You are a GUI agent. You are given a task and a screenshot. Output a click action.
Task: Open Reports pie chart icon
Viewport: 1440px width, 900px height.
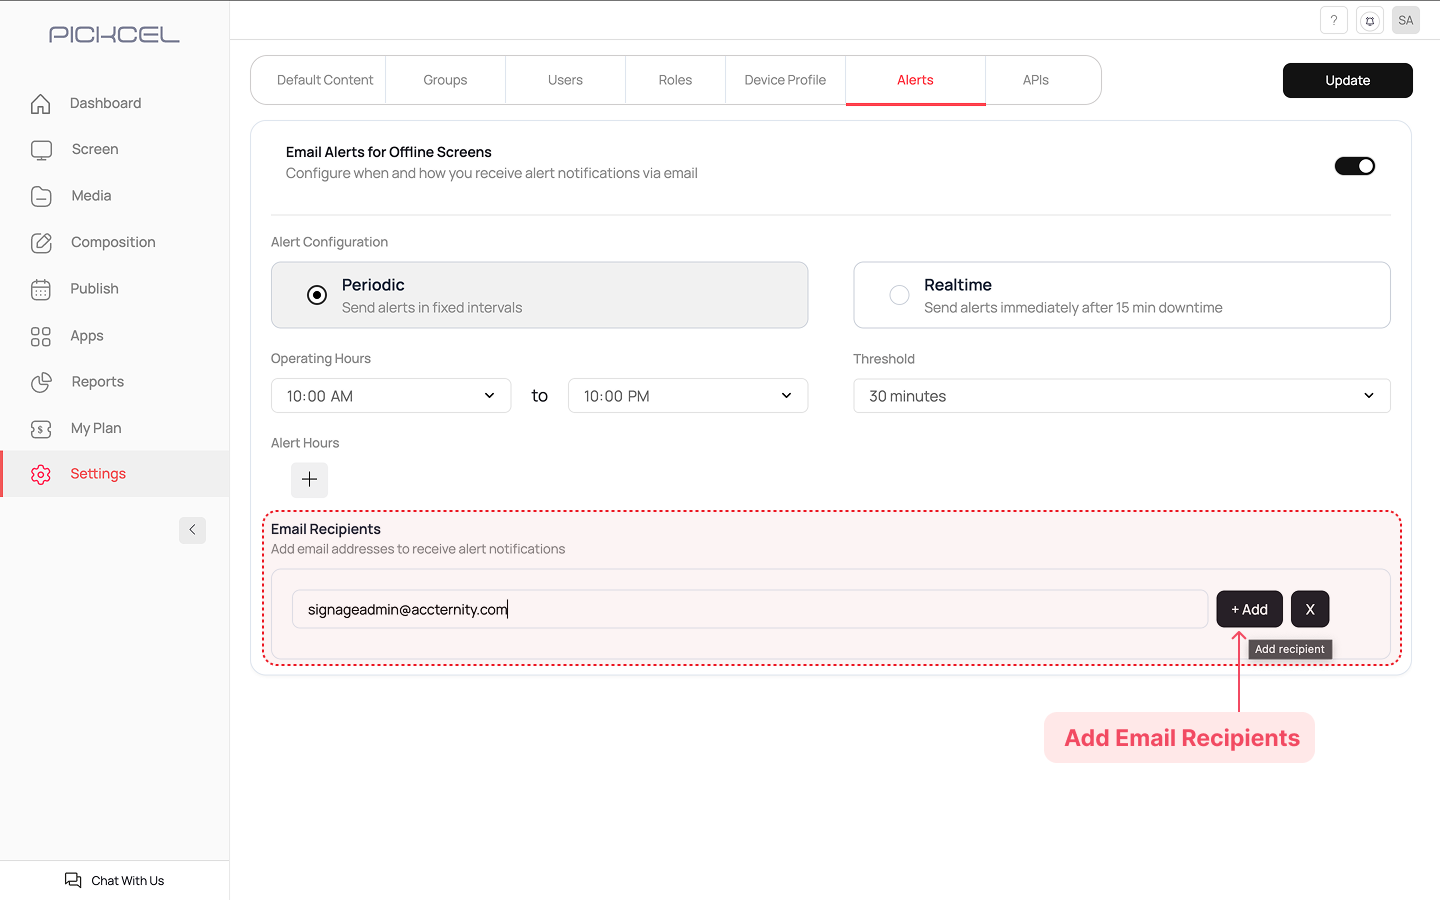[41, 382]
